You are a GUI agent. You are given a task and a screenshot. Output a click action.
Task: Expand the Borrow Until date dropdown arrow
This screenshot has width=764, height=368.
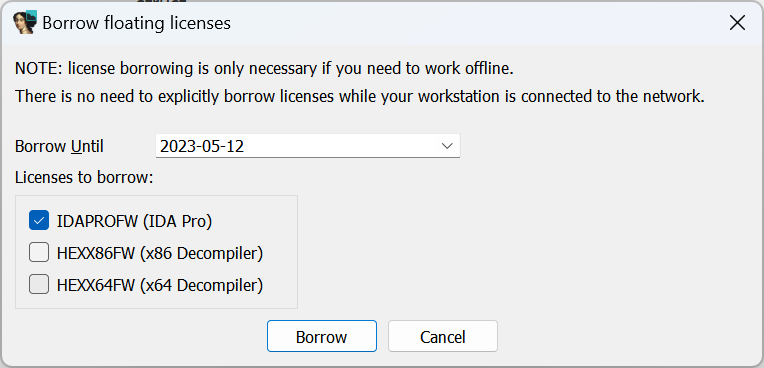point(447,146)
